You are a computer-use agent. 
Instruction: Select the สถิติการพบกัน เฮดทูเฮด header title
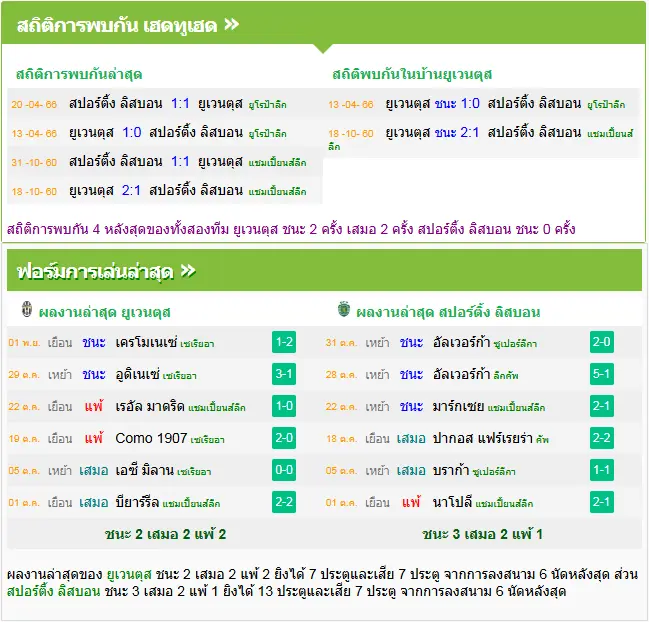pyautogui.click(x=117, y=26)
